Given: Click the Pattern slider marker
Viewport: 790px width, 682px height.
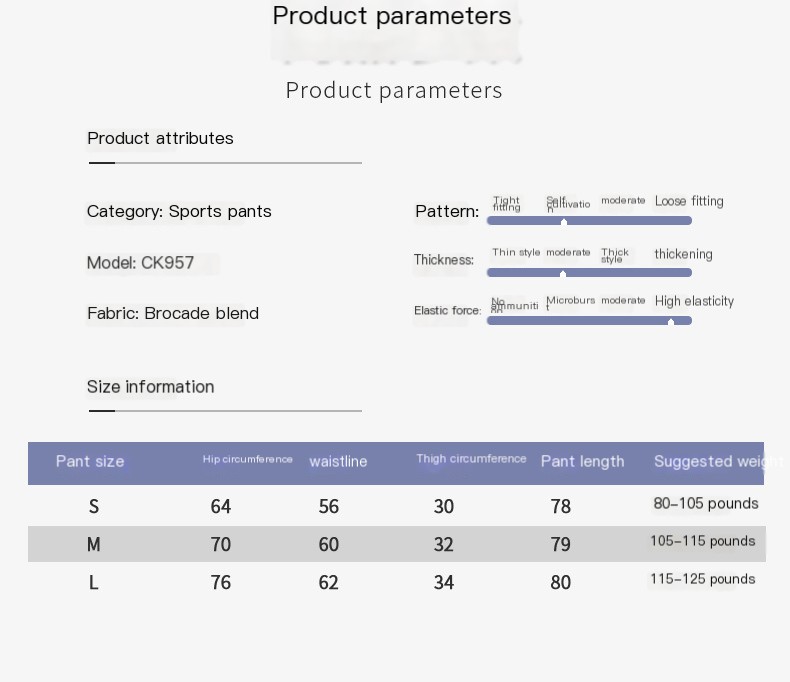Looking at the screenshot, I should click(x=564, y=222).
